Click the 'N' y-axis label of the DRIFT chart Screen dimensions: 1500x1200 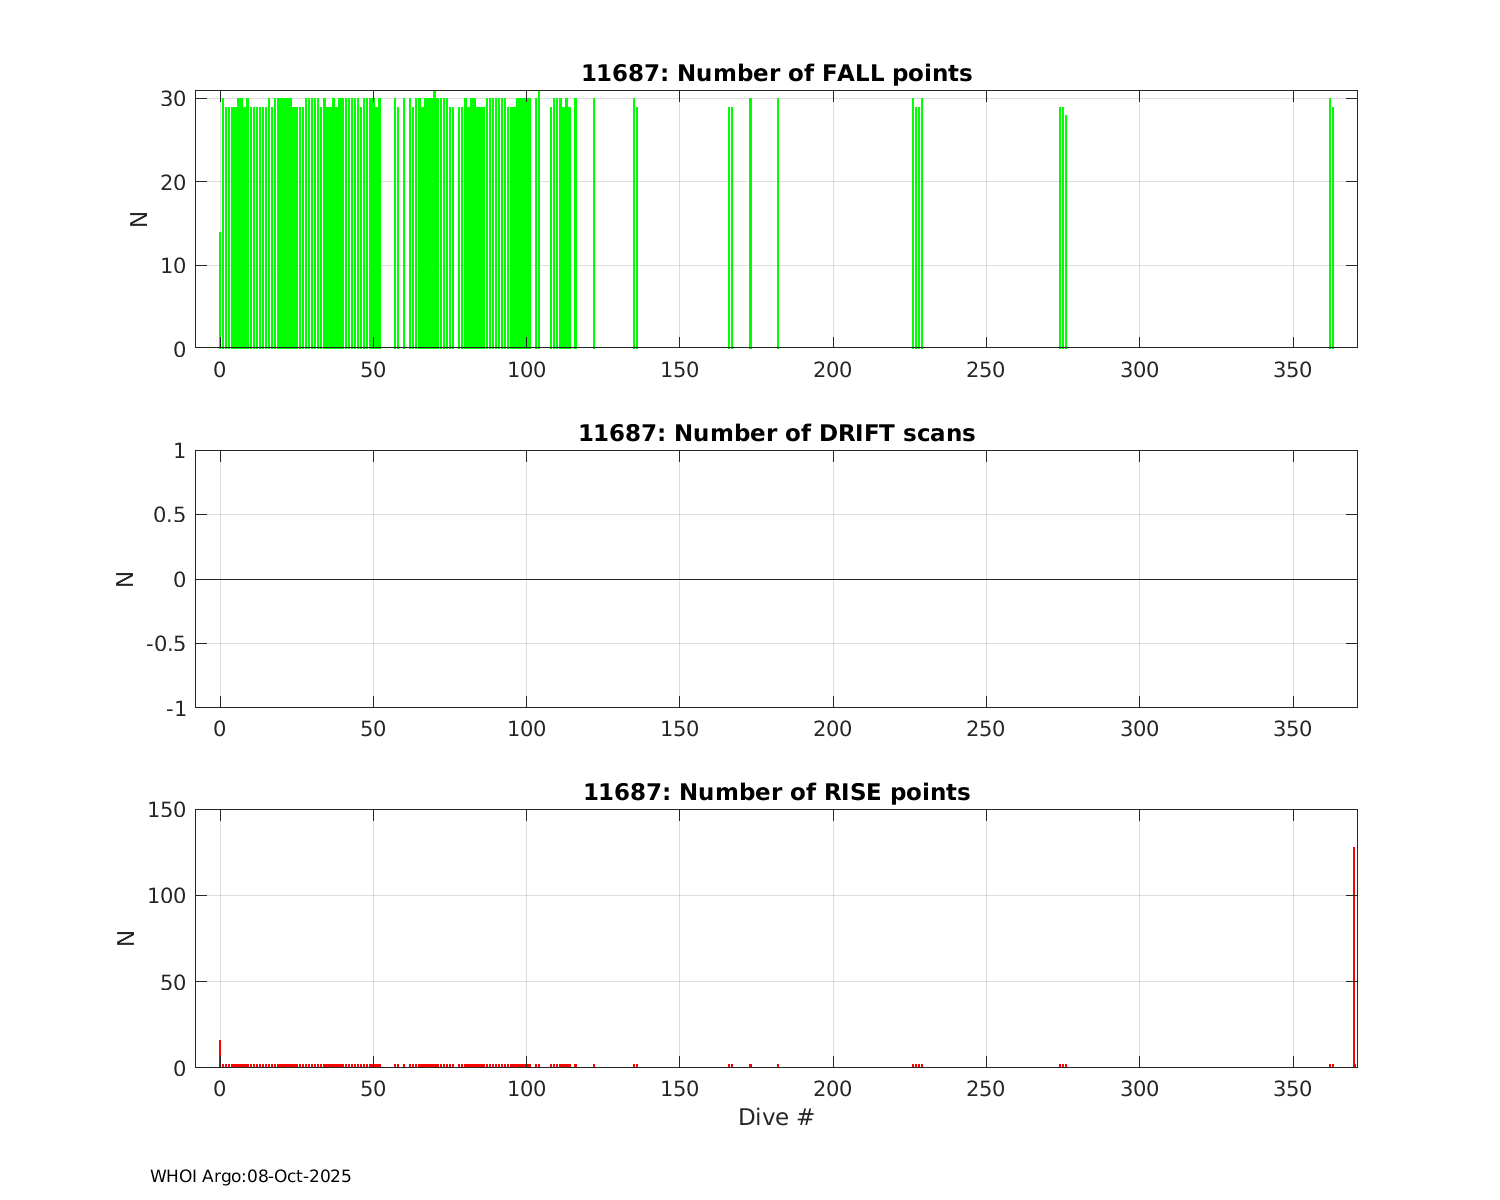tap(126, 578)
